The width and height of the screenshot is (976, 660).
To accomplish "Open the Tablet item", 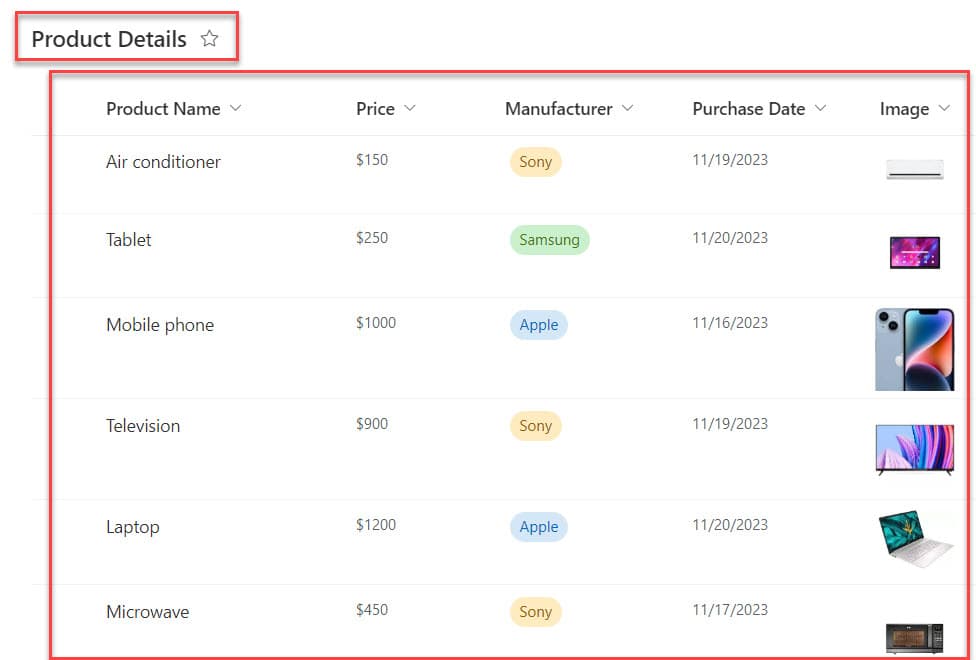I will [x=128, y=240].
